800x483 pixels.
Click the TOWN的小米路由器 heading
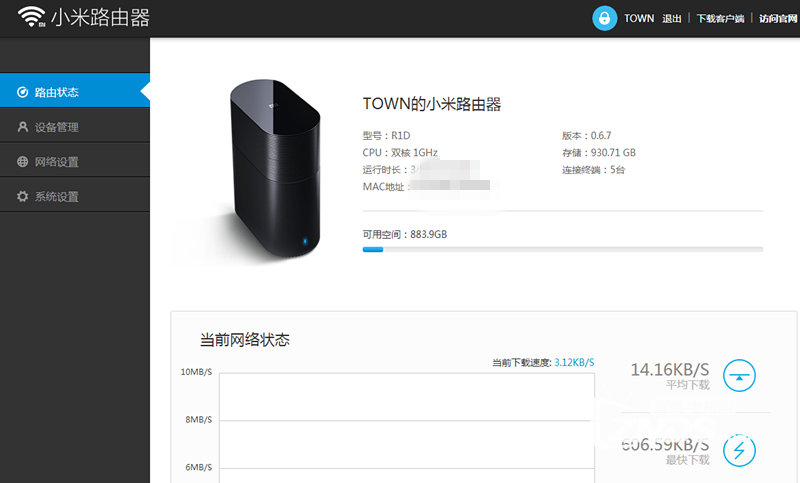(x=432, y=104)
